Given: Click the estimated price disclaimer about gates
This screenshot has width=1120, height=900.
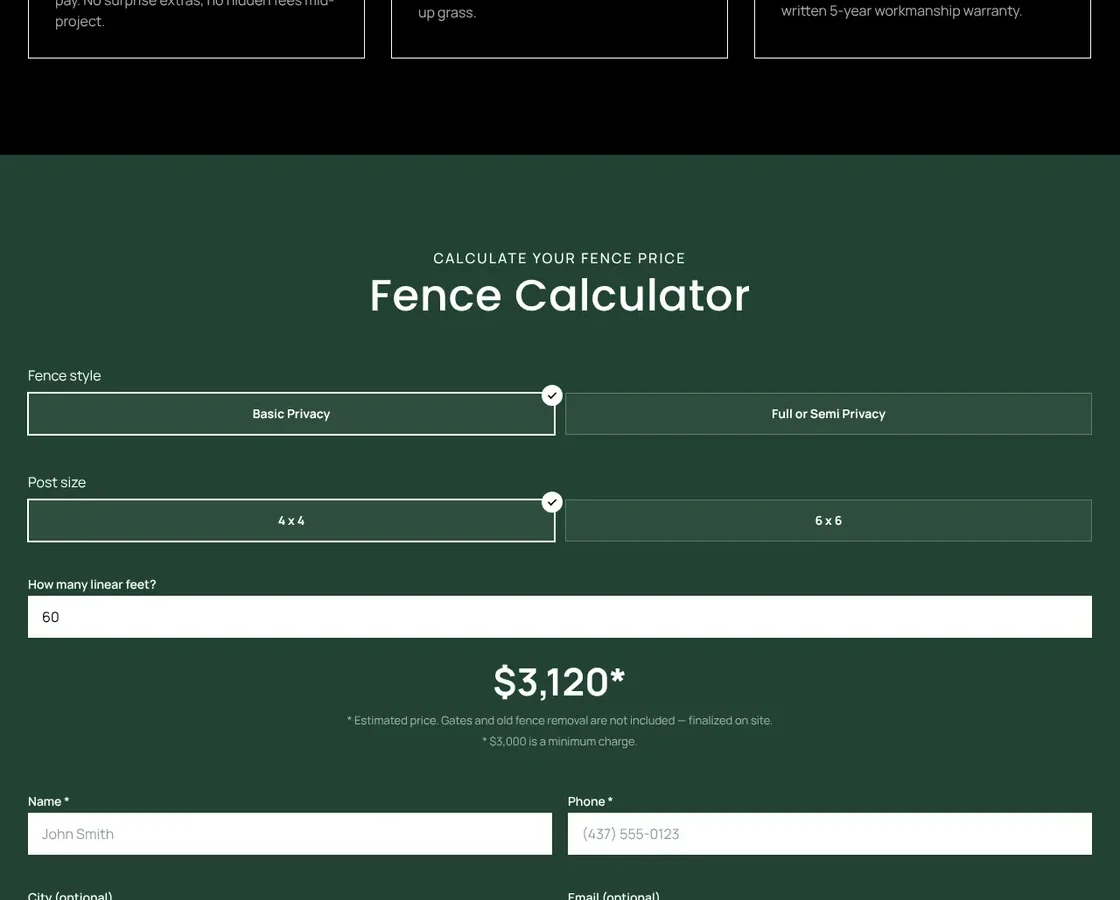Looking at the screenshot, I should (559, 720).
